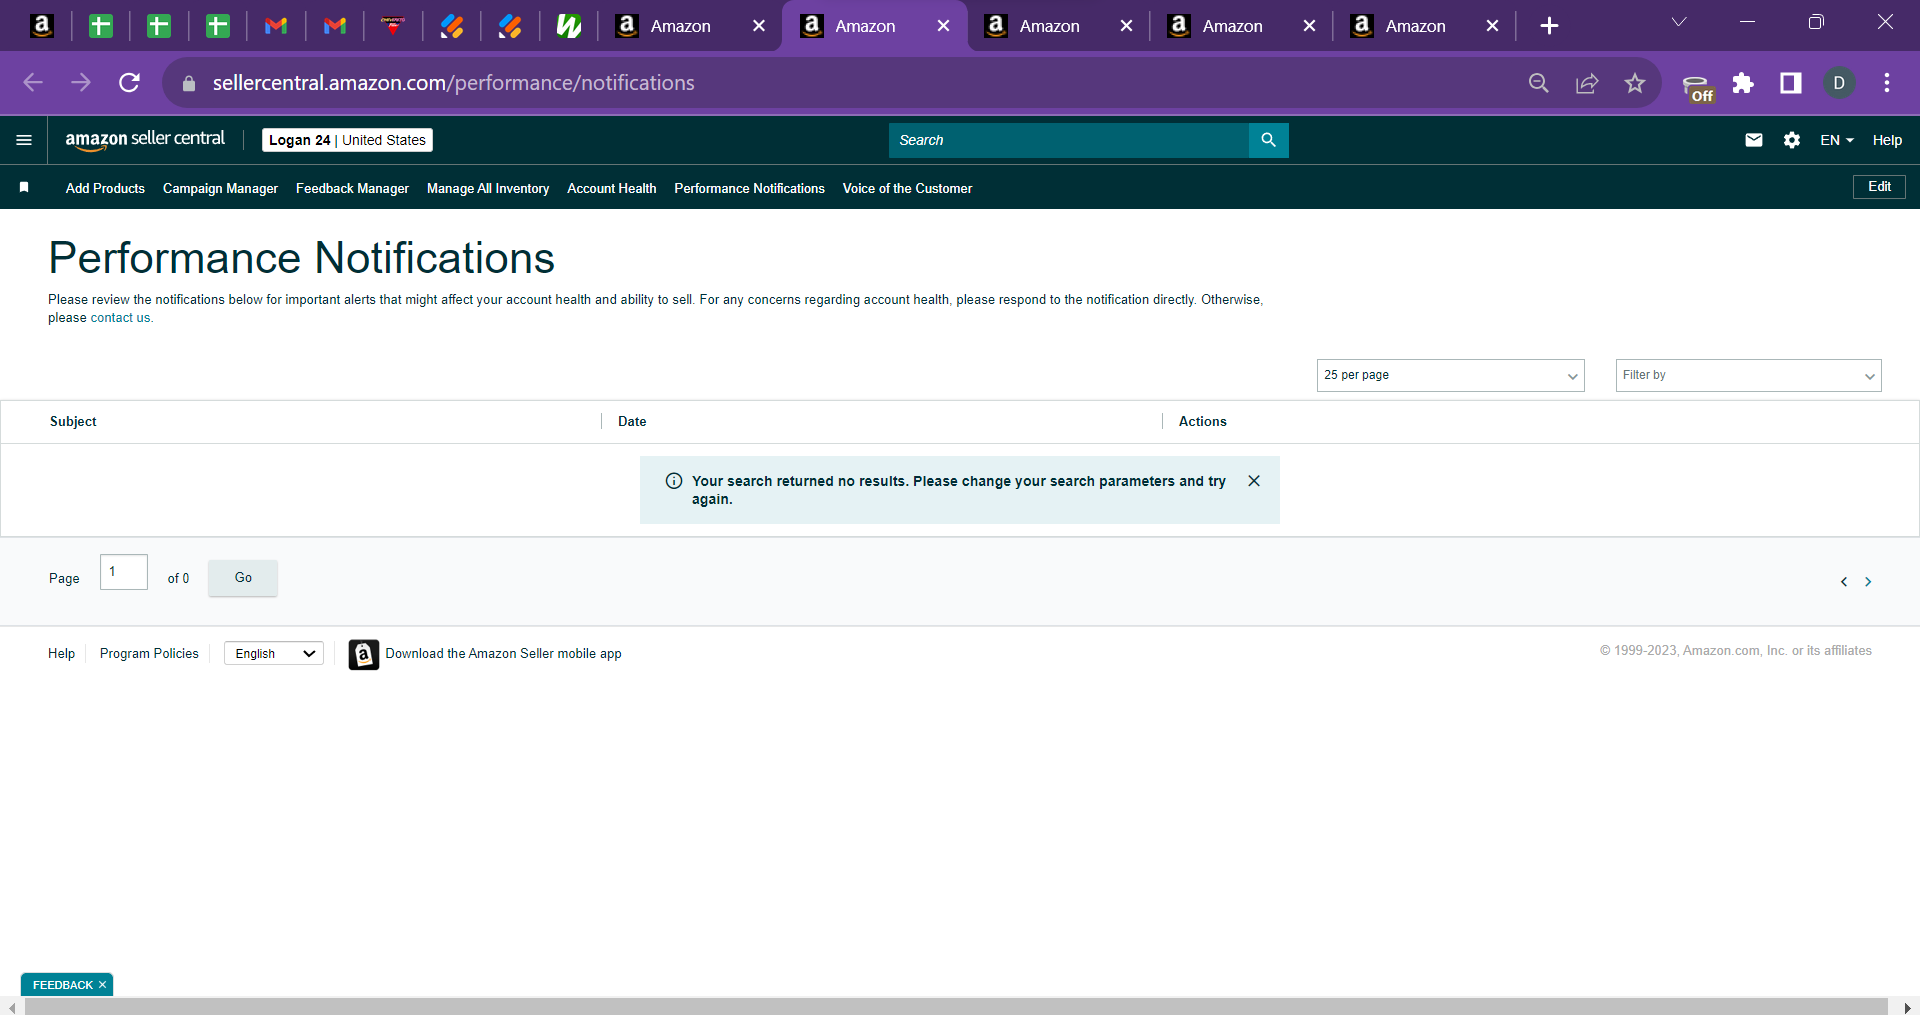Switch to the first pinned Gmail tab

coord(276,26)
